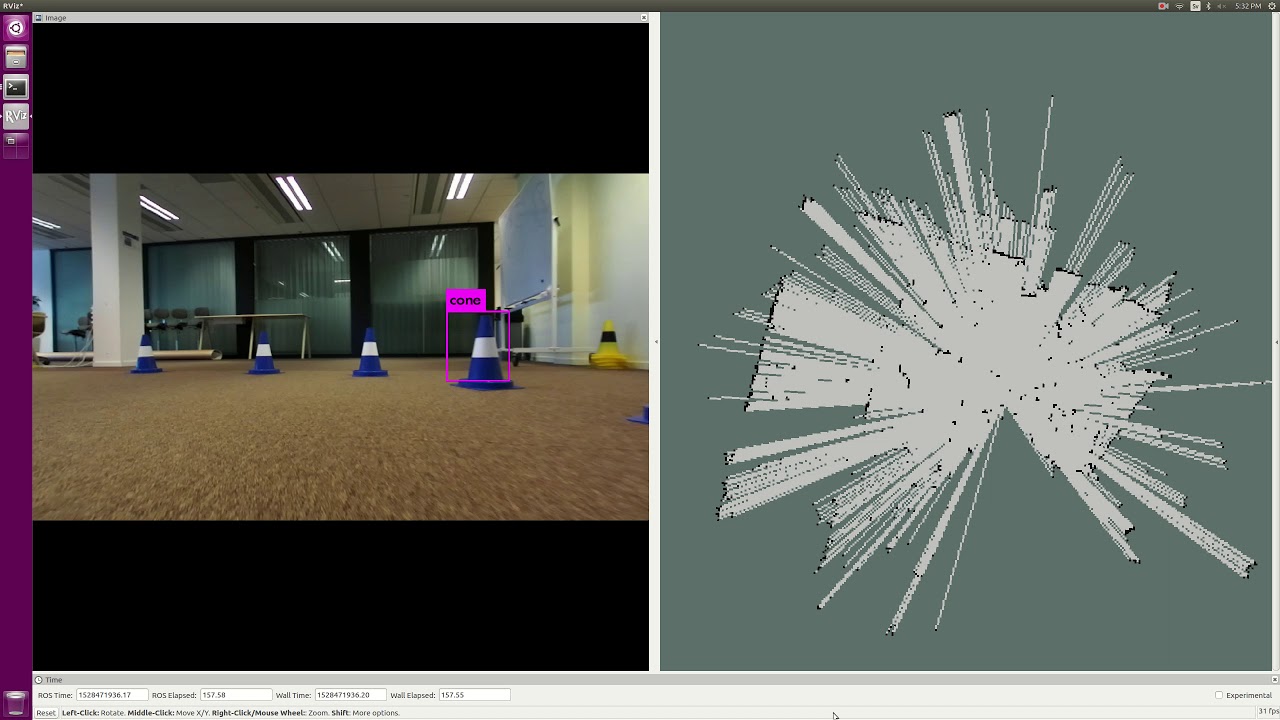Enable the Experimental checkbox
The height and width of the screenshot is (720, 1280).
1219,695
